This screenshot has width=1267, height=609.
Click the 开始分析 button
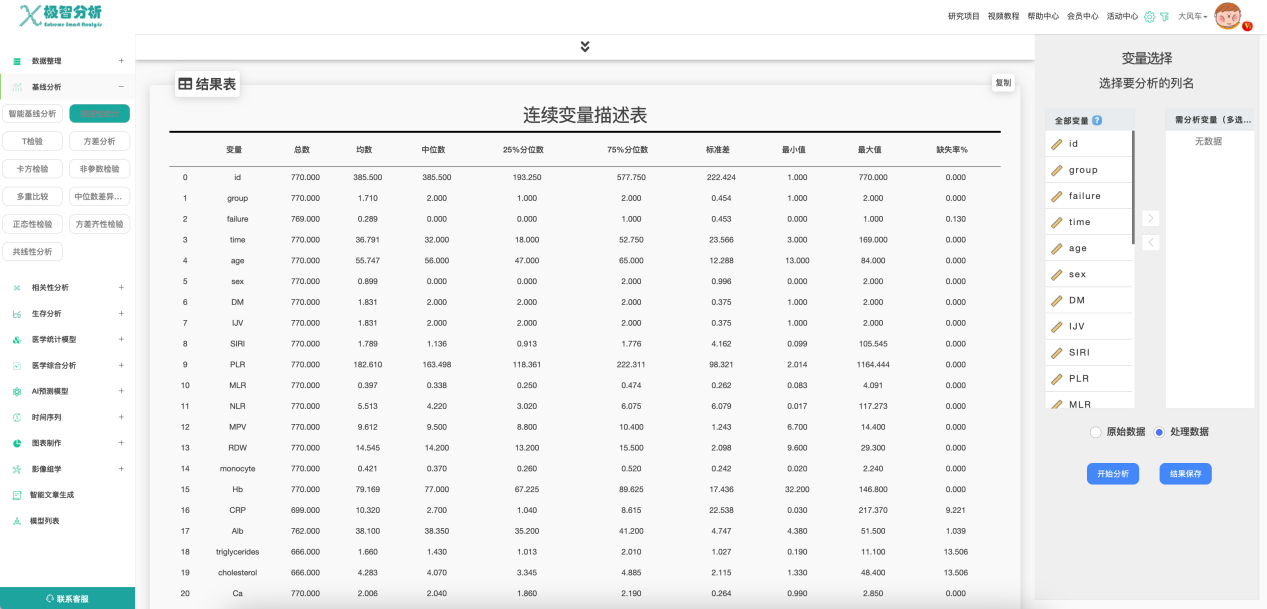[x=1112, y=474]
